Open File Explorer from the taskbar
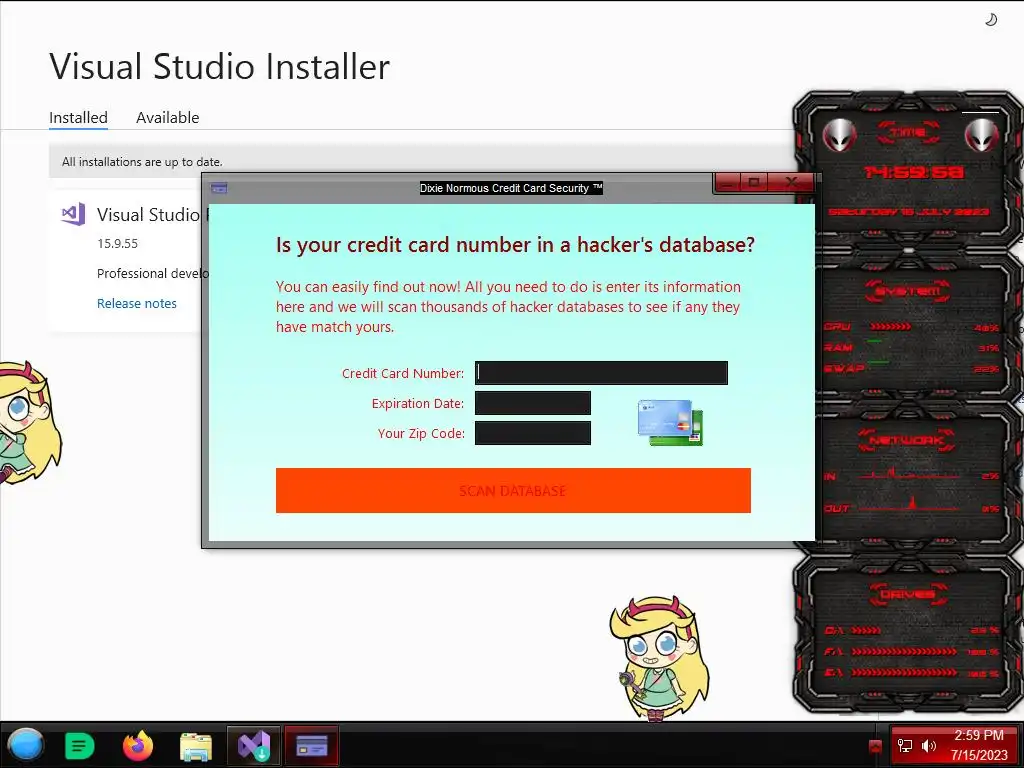Image resolution: width=1024 pixels, height=768 pixels. coord(195,746)
